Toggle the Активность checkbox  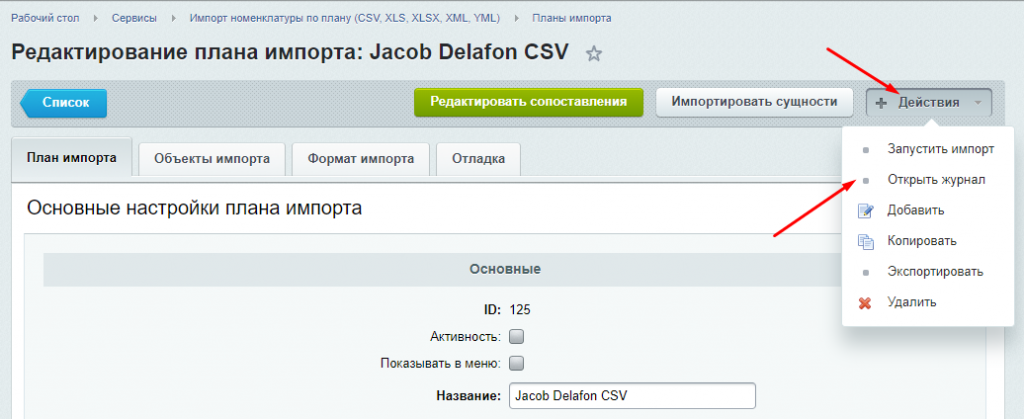click(517, 337)
